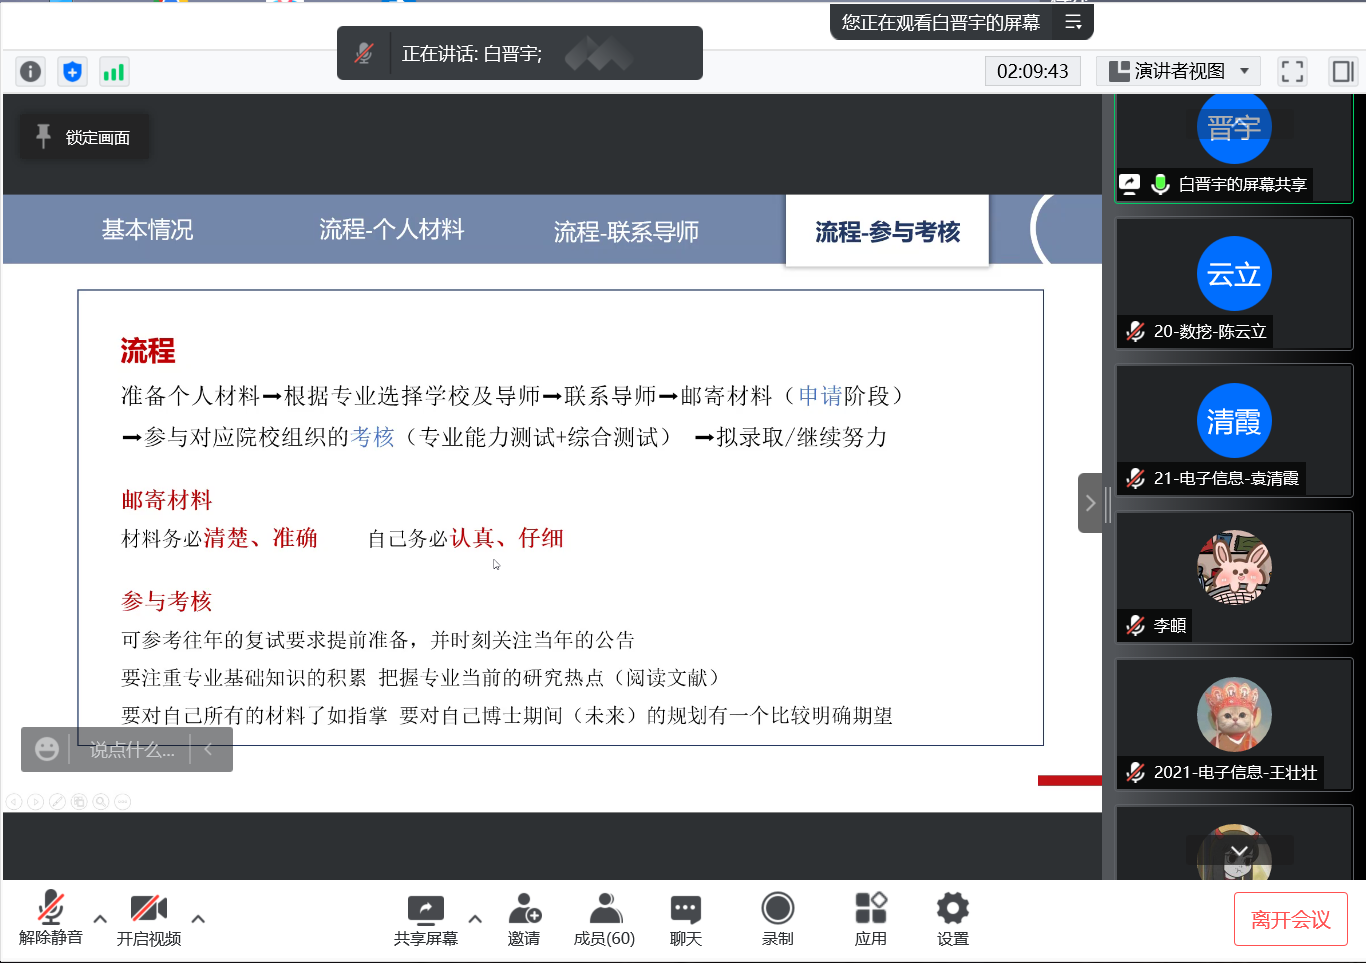Viewport: 1366px width, 963px height.
Task: Type in the 说点什么 message field
Action: [131, 750]
